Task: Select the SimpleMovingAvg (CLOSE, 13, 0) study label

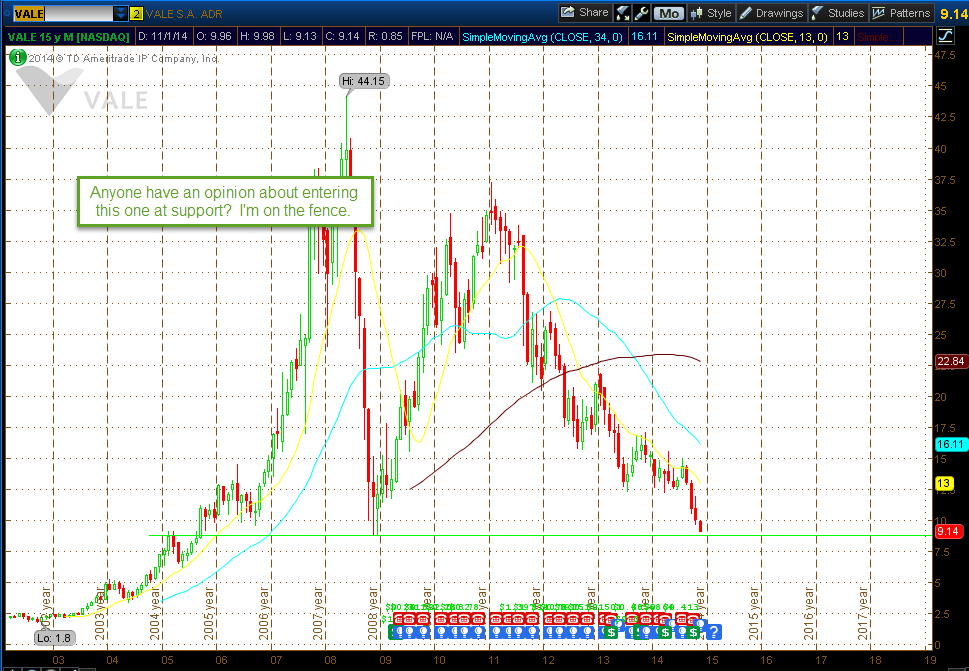Action: 747,36
